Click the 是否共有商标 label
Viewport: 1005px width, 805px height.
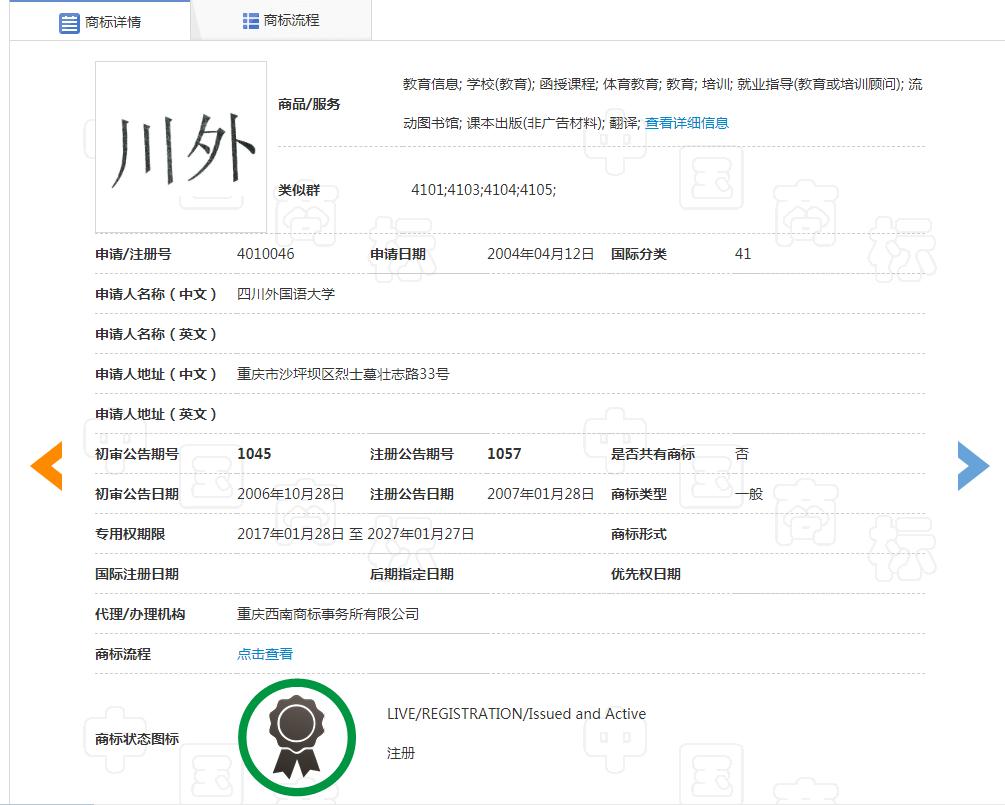point(652,454)
